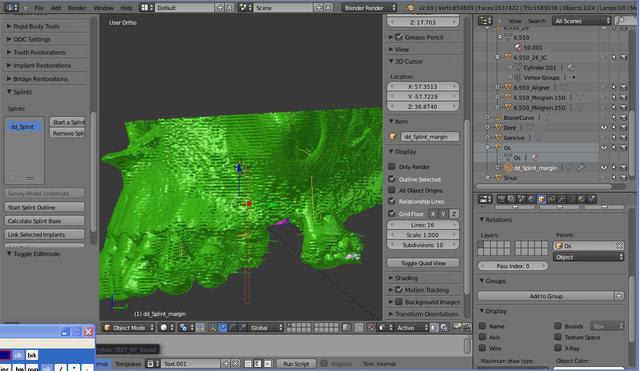Toggle the Relationship Lines checkbox
640x371 pixels.
click(392, 201)
